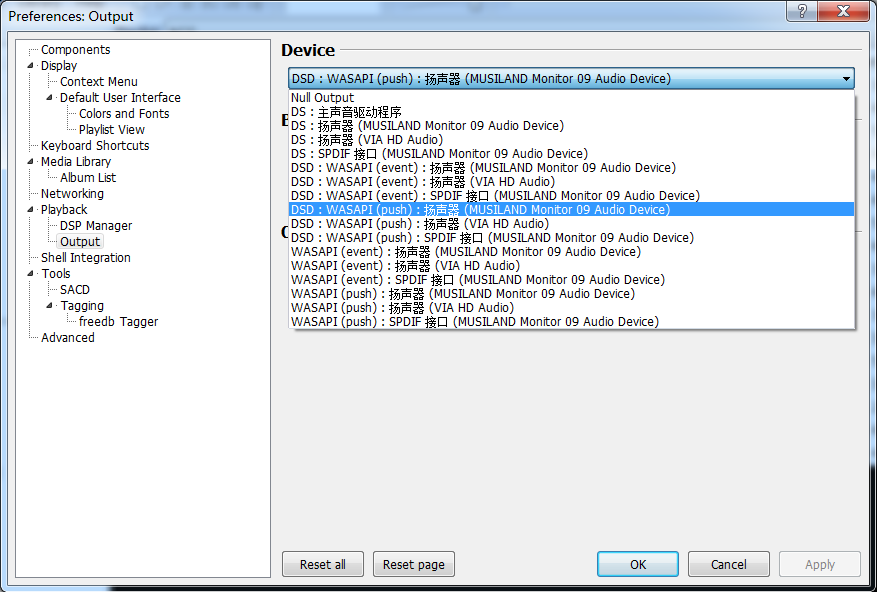Collapse the Default User Interface node
The width and height of the screenshot is (877, 592).
50,98
